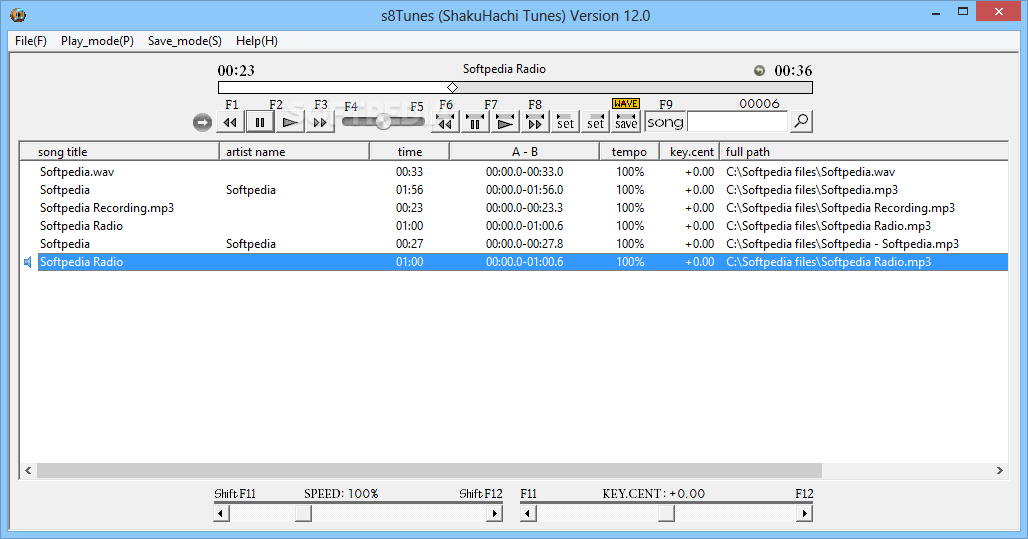Sort by the song title column header

coord(120,151)
